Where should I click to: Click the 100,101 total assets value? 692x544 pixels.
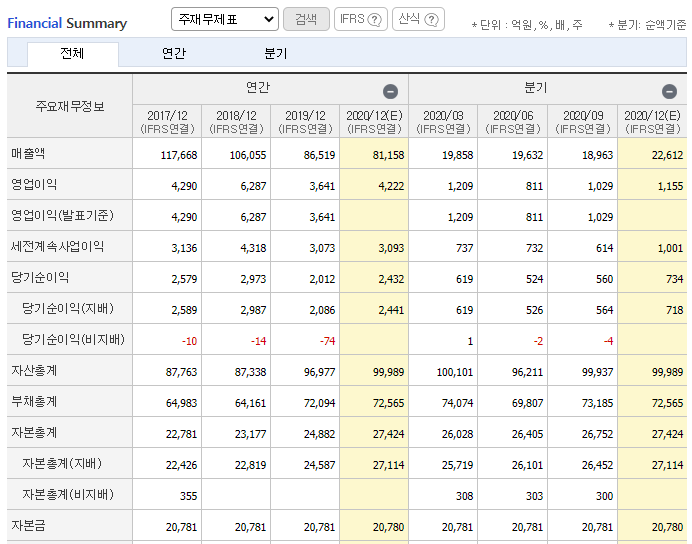point(455,372)
